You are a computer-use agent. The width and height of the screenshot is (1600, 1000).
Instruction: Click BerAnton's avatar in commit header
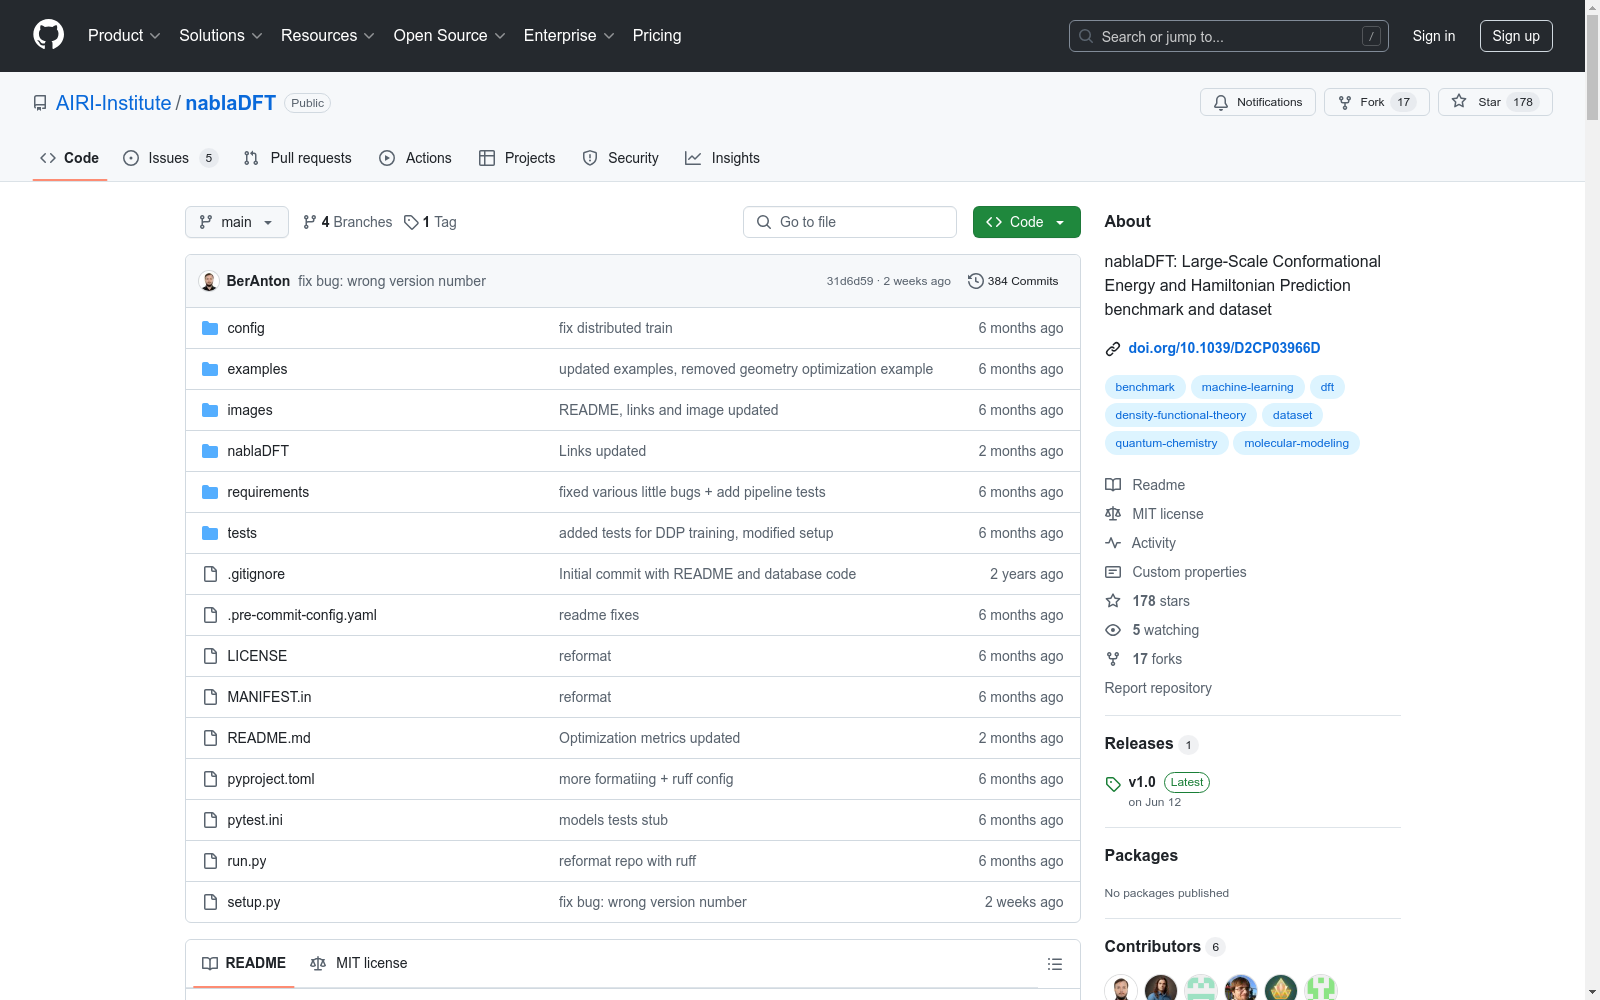[209, 281]
